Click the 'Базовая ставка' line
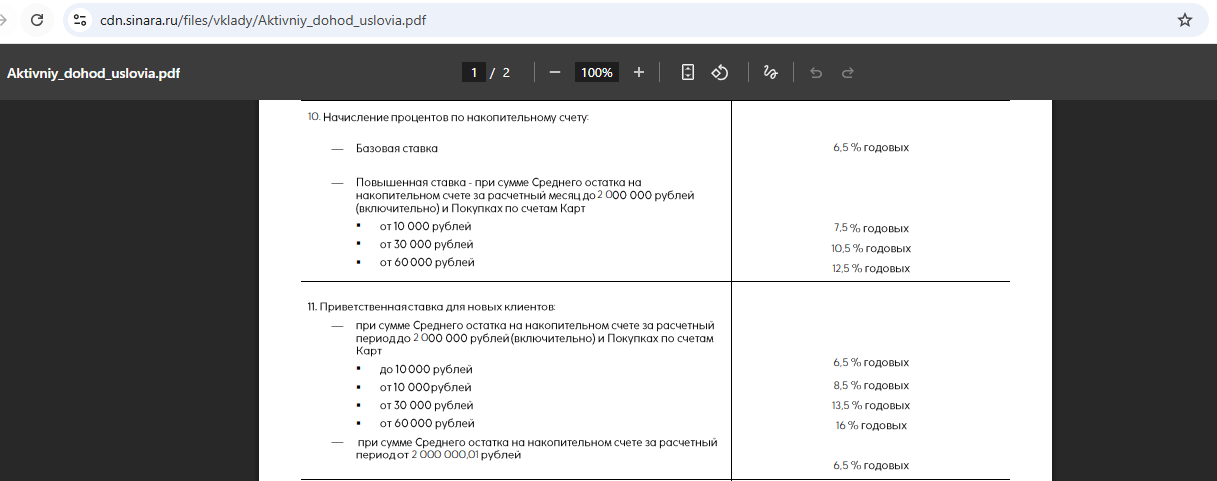 pyautogui.click(x=397, y=148)
